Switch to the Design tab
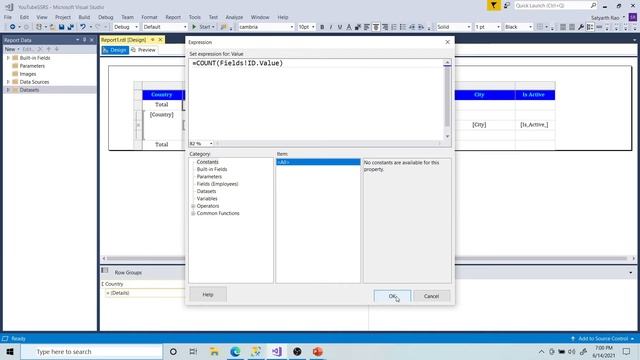This screenshot has width=640, height=360. click(115, 50)
